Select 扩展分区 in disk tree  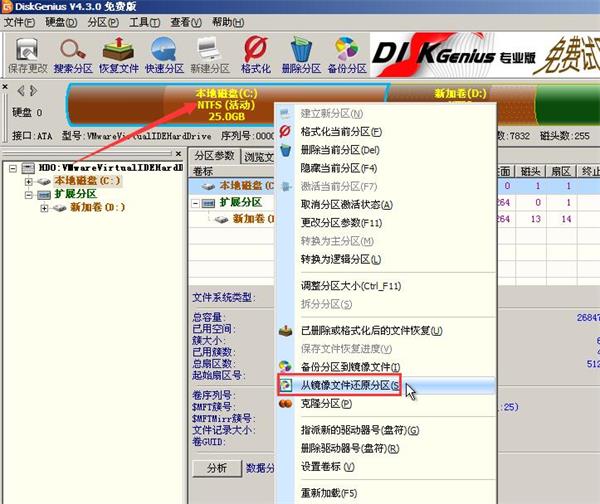coord(75,194)
